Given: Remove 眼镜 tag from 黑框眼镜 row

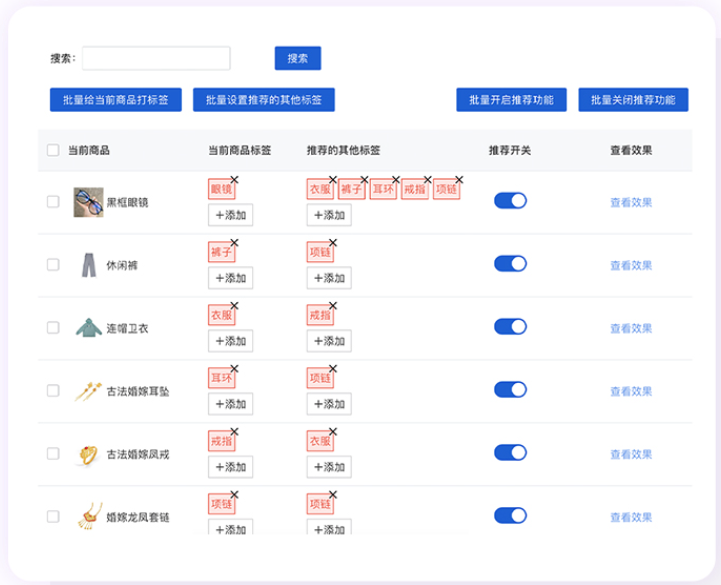Looking at the screenshot, I should (x=235, y=180).
